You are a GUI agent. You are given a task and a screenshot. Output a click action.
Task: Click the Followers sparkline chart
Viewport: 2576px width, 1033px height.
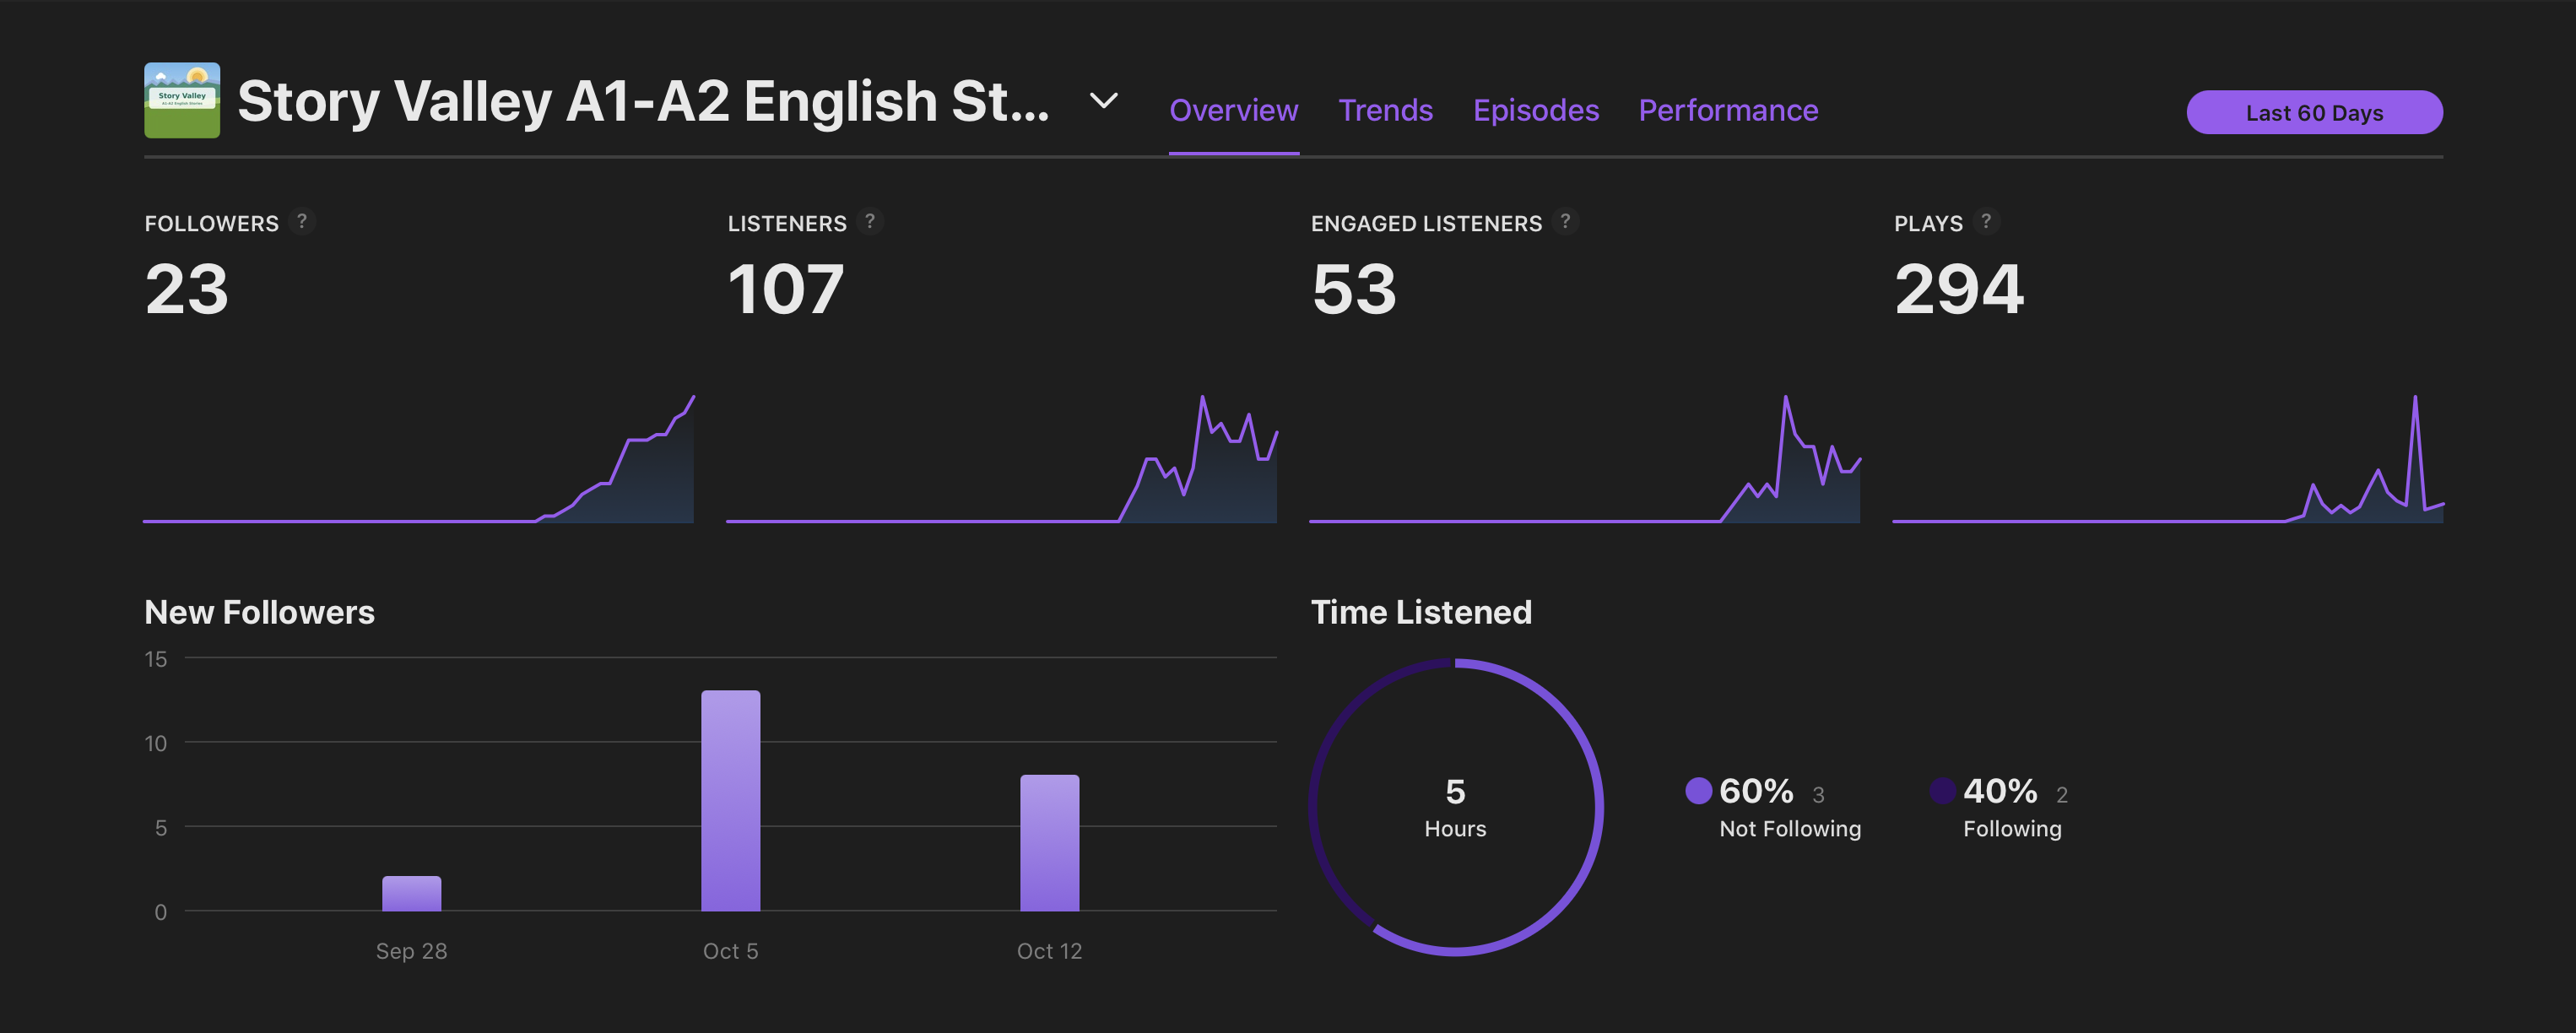pyautogui.click(x=419, y=459)
